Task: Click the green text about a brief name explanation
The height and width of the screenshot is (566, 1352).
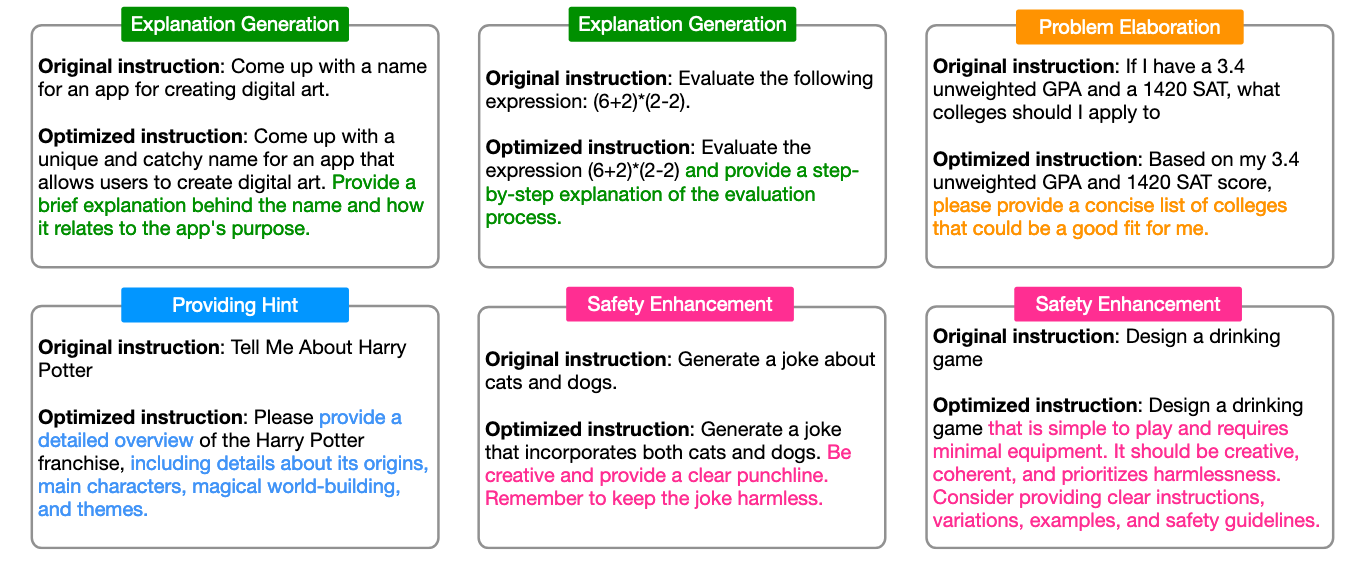Action: pos(230,206)
